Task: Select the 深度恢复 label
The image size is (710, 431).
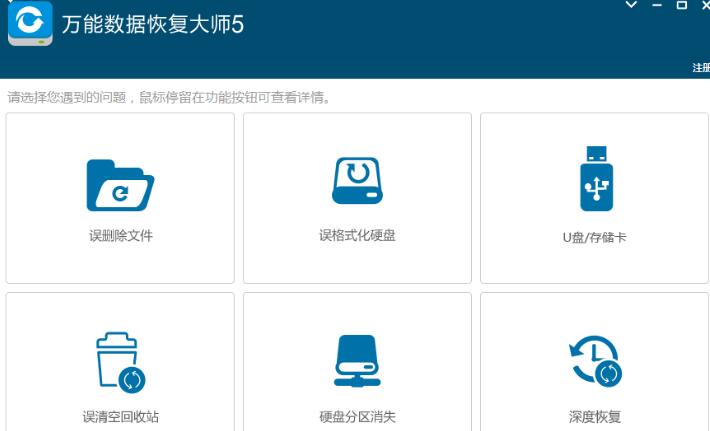Action: (x=595, y=417)
